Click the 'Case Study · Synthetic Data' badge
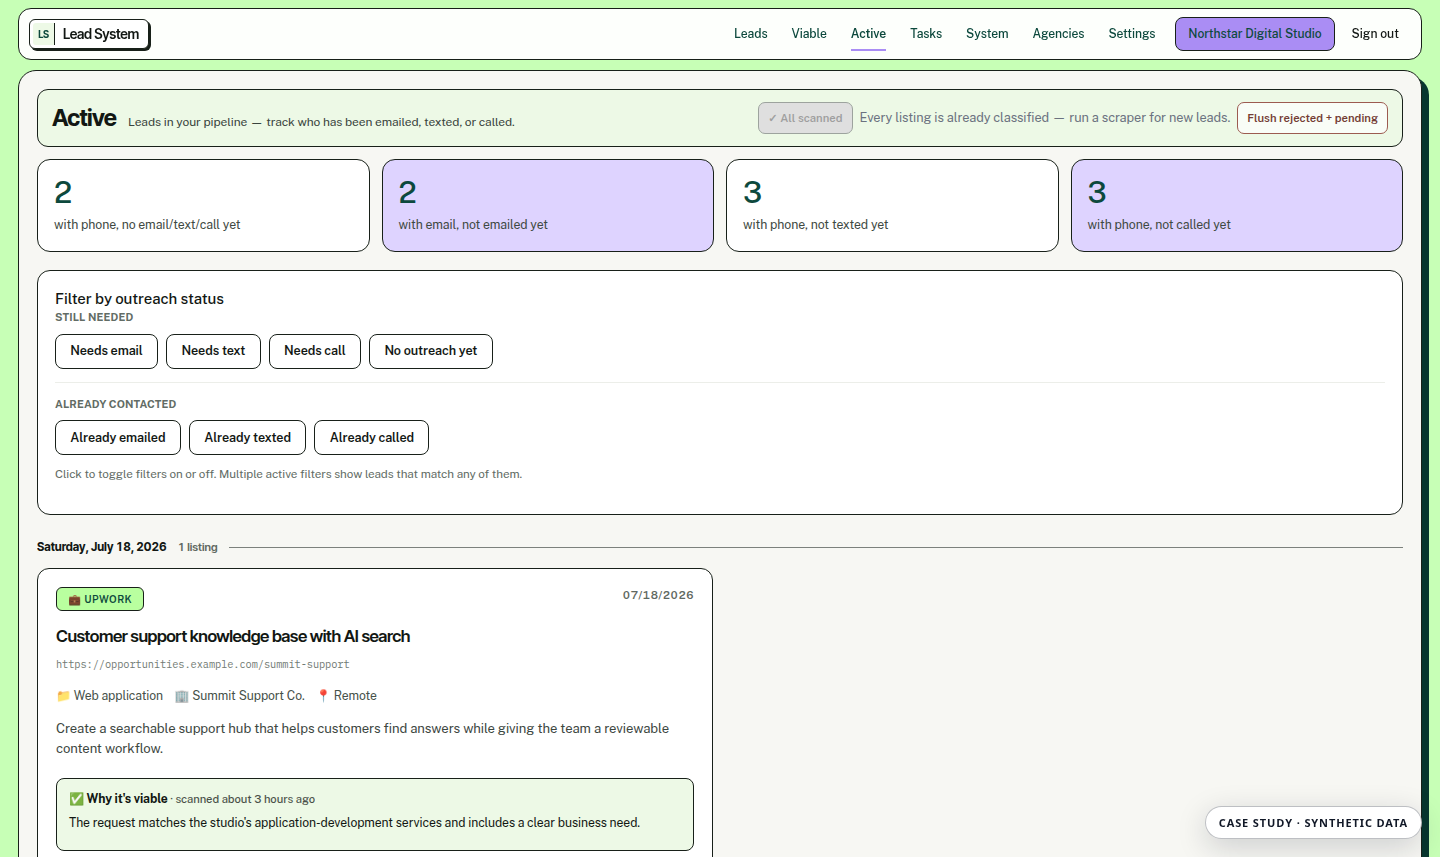The height and width of the screenshot is (857, 1440). coord(1313,823)
